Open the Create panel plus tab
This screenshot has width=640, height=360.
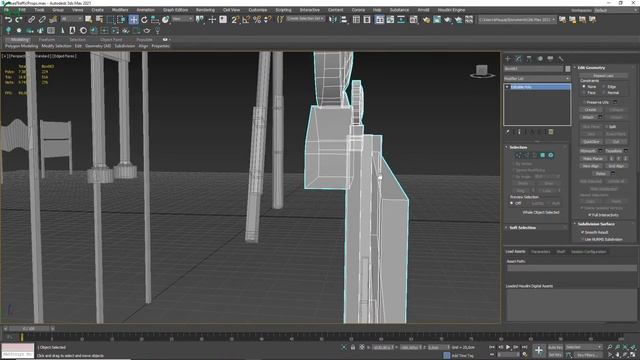click(508, 59)
